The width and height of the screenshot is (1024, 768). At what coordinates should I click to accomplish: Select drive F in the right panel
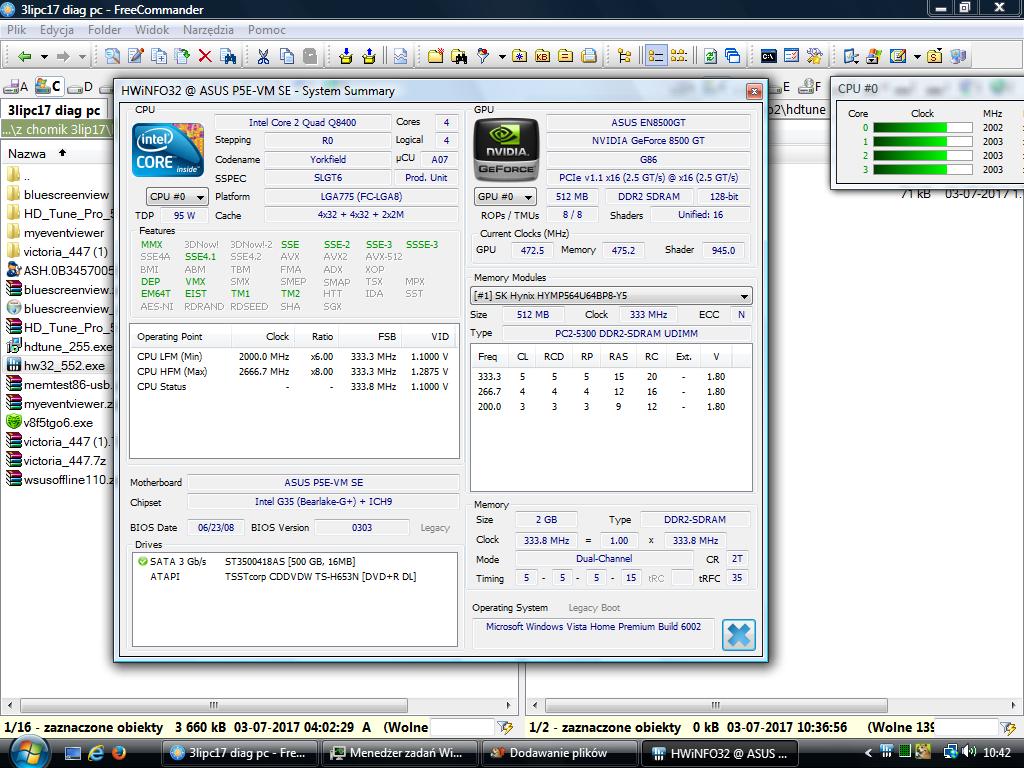810,86
